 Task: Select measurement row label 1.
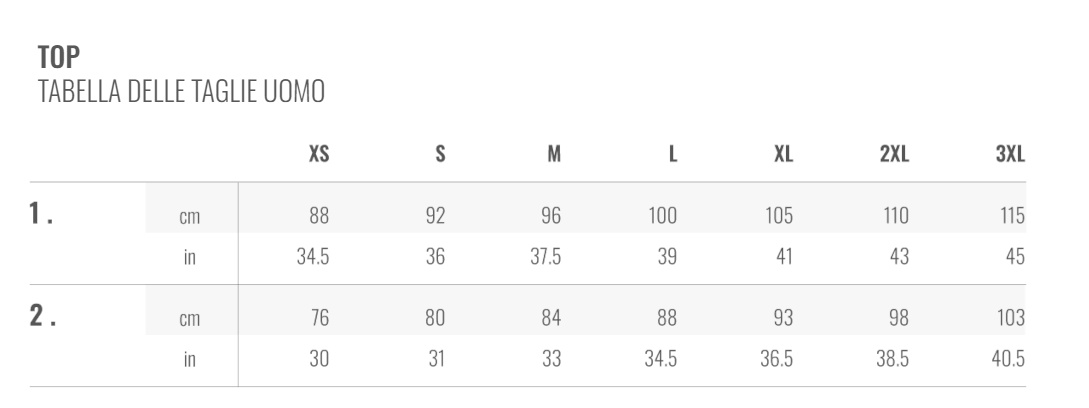click(41, 213)
